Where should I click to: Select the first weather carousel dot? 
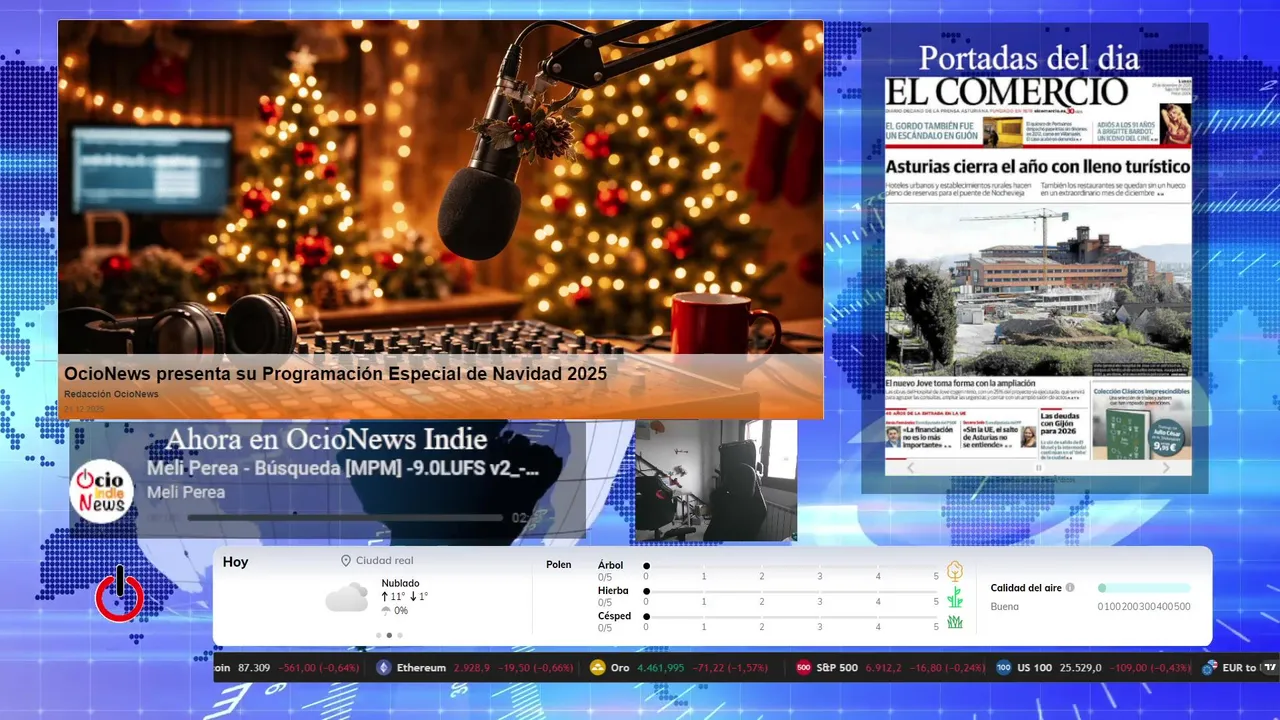pyautogui.click(x=378, y=635)
